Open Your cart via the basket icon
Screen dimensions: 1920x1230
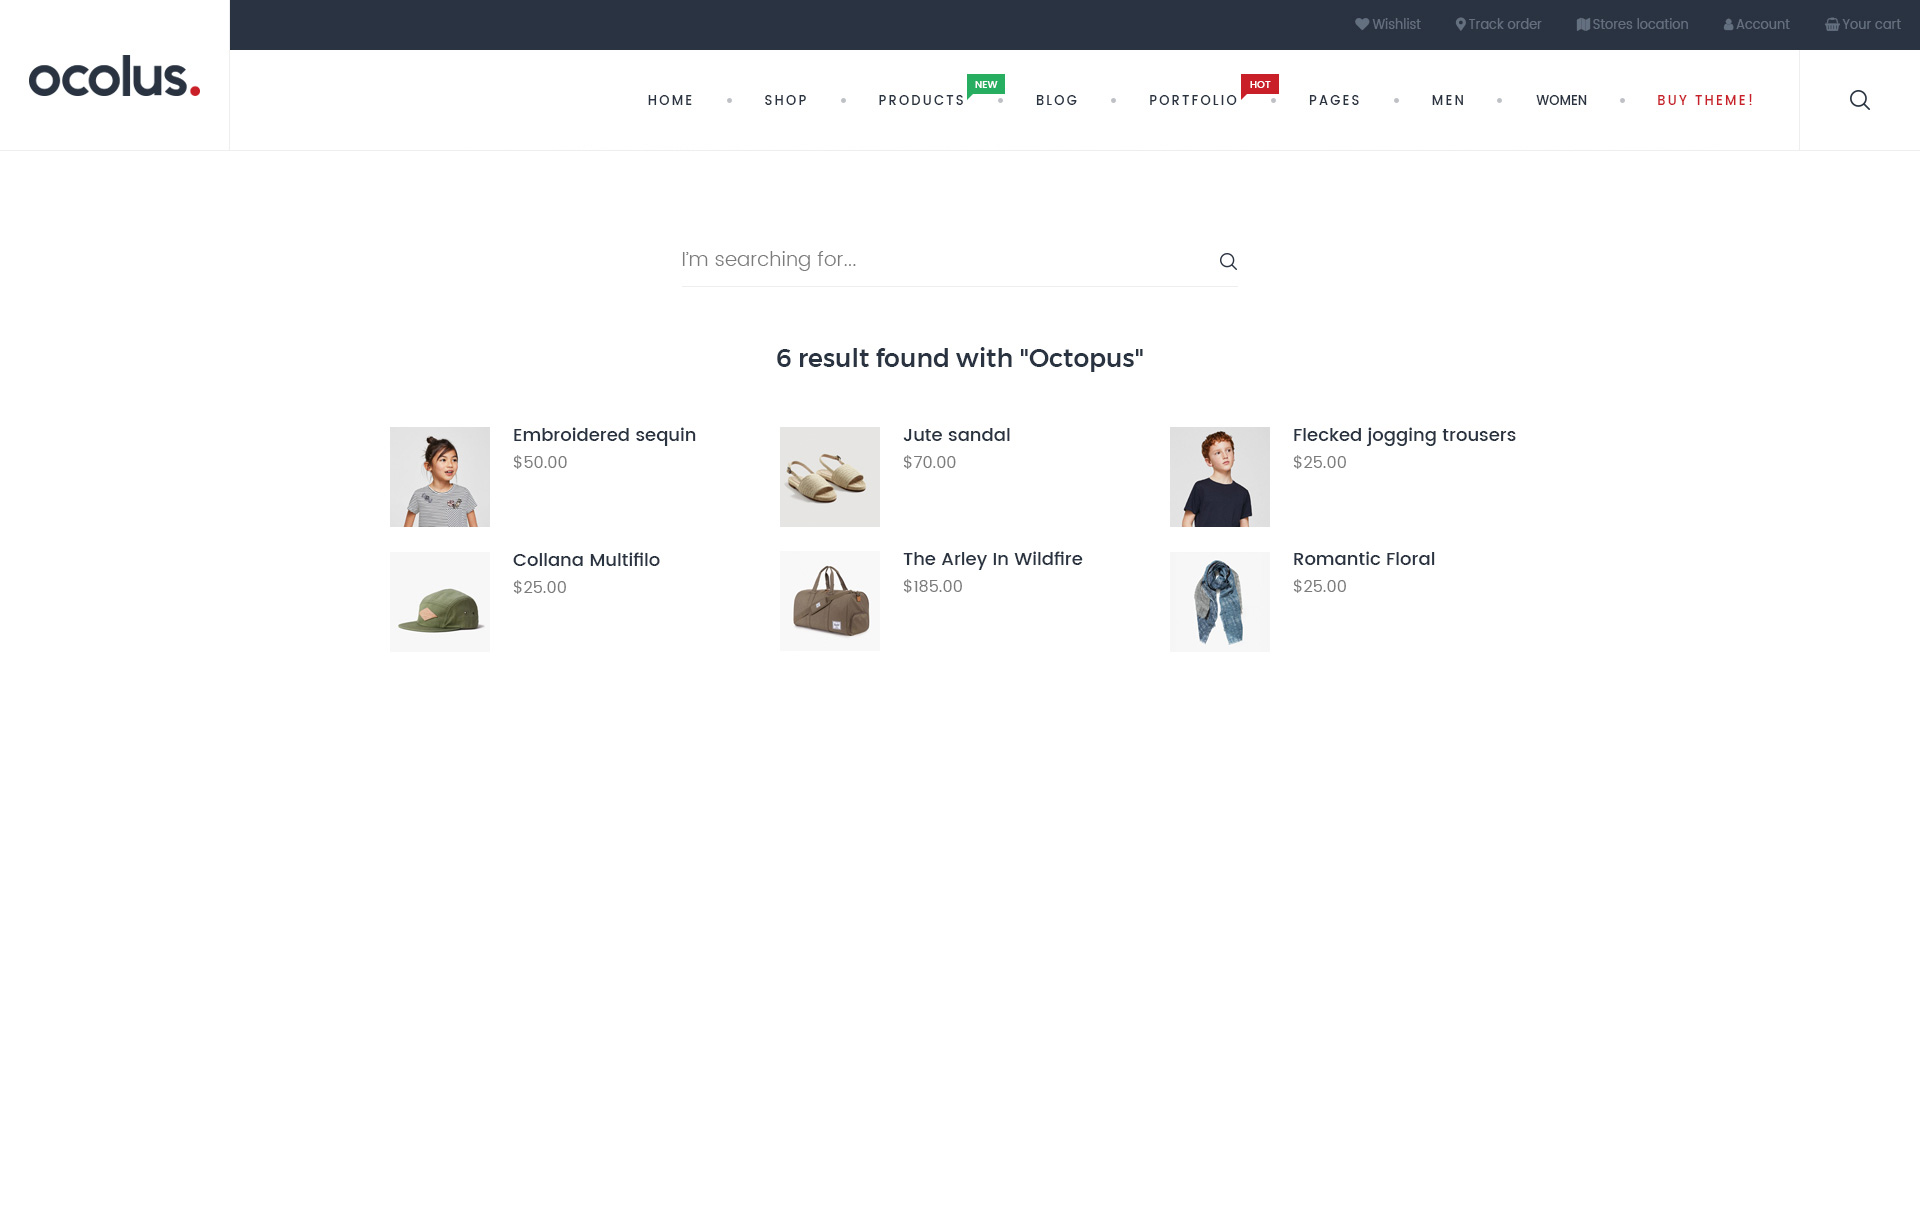[1831, 24]
